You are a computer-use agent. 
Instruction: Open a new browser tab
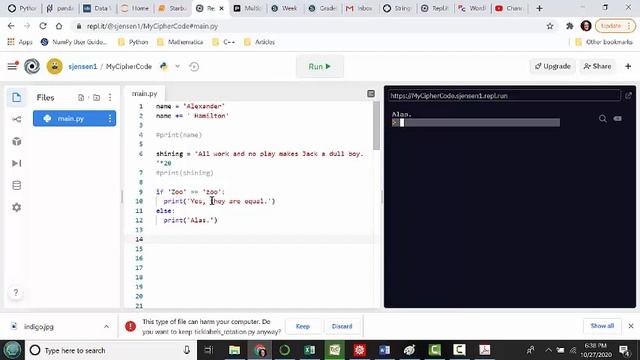540,8
